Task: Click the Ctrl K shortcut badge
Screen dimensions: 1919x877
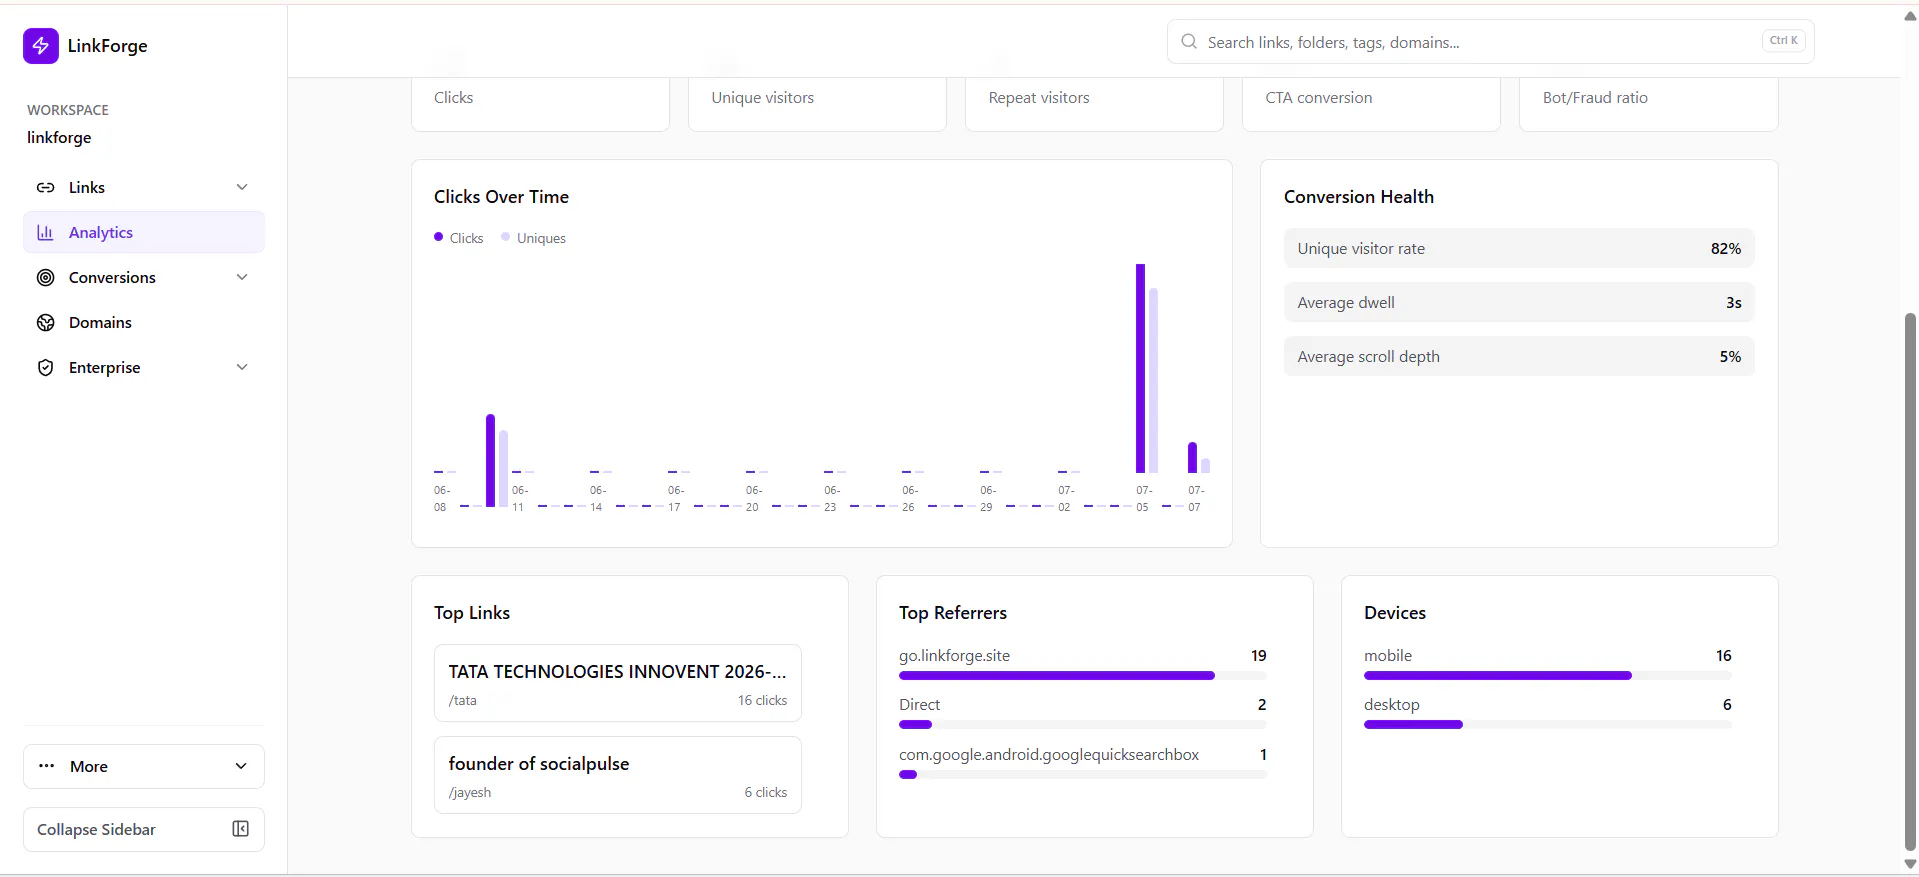Action: tap(1784, 41)
